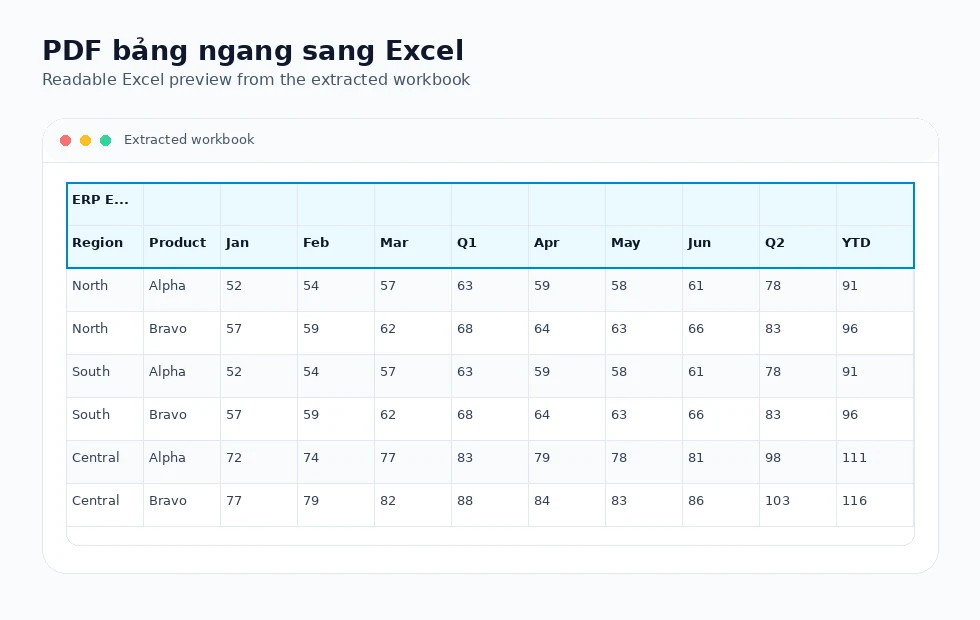980x620 pixels.
Task: Click "South" in the South Alpha row
Action: [91, 372]
